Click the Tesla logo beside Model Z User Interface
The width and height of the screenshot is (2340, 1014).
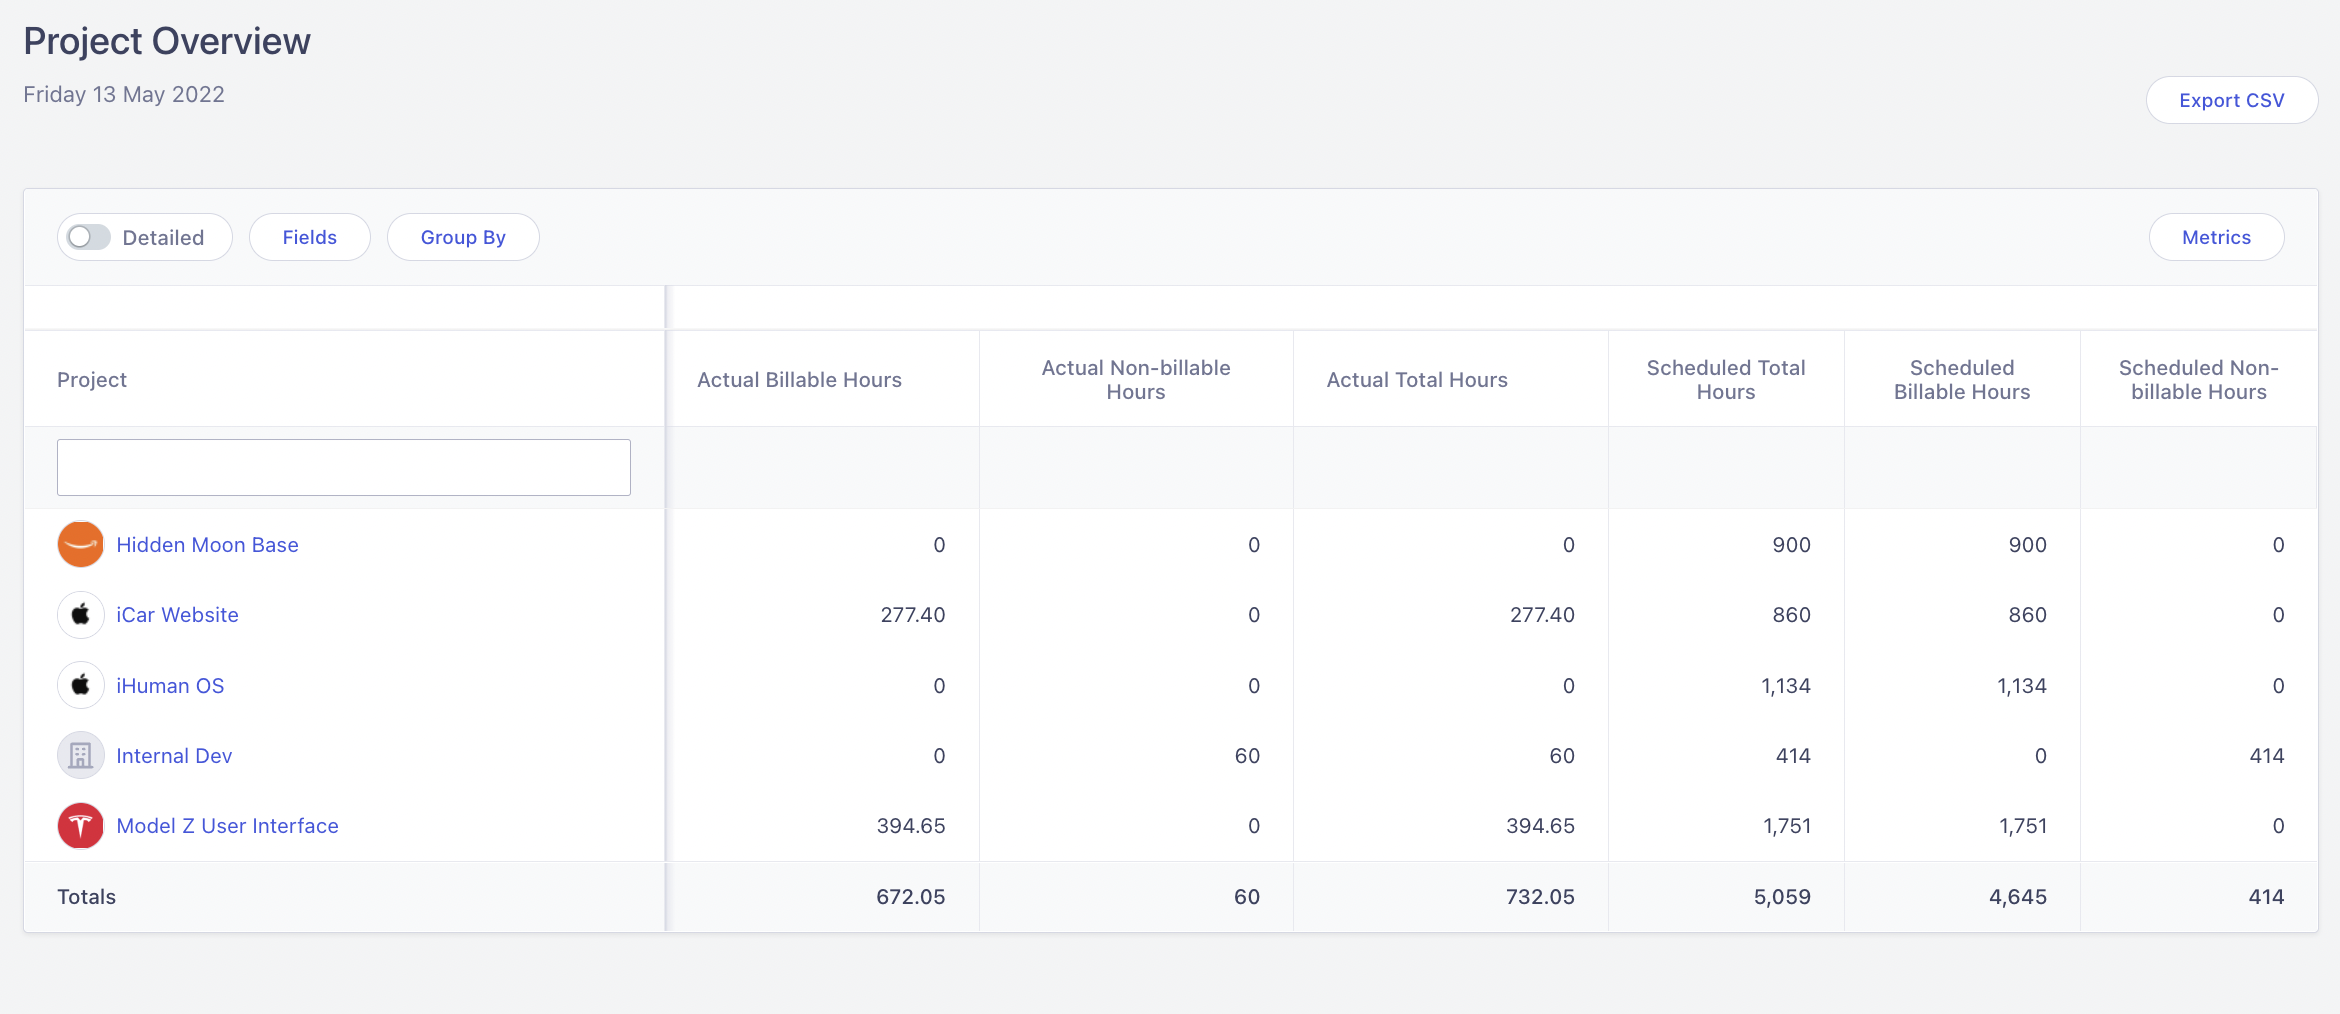tap(81, 826)
